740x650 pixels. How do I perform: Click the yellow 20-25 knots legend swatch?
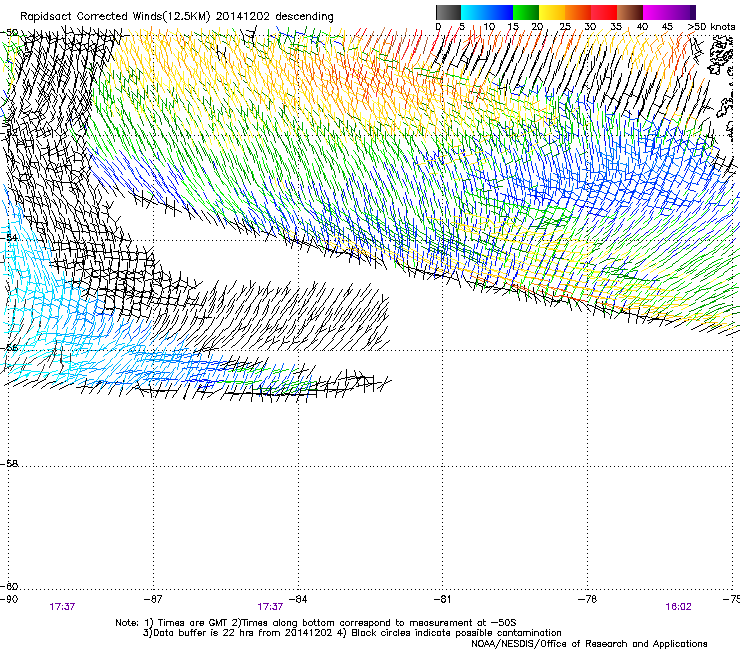point(552,12)
